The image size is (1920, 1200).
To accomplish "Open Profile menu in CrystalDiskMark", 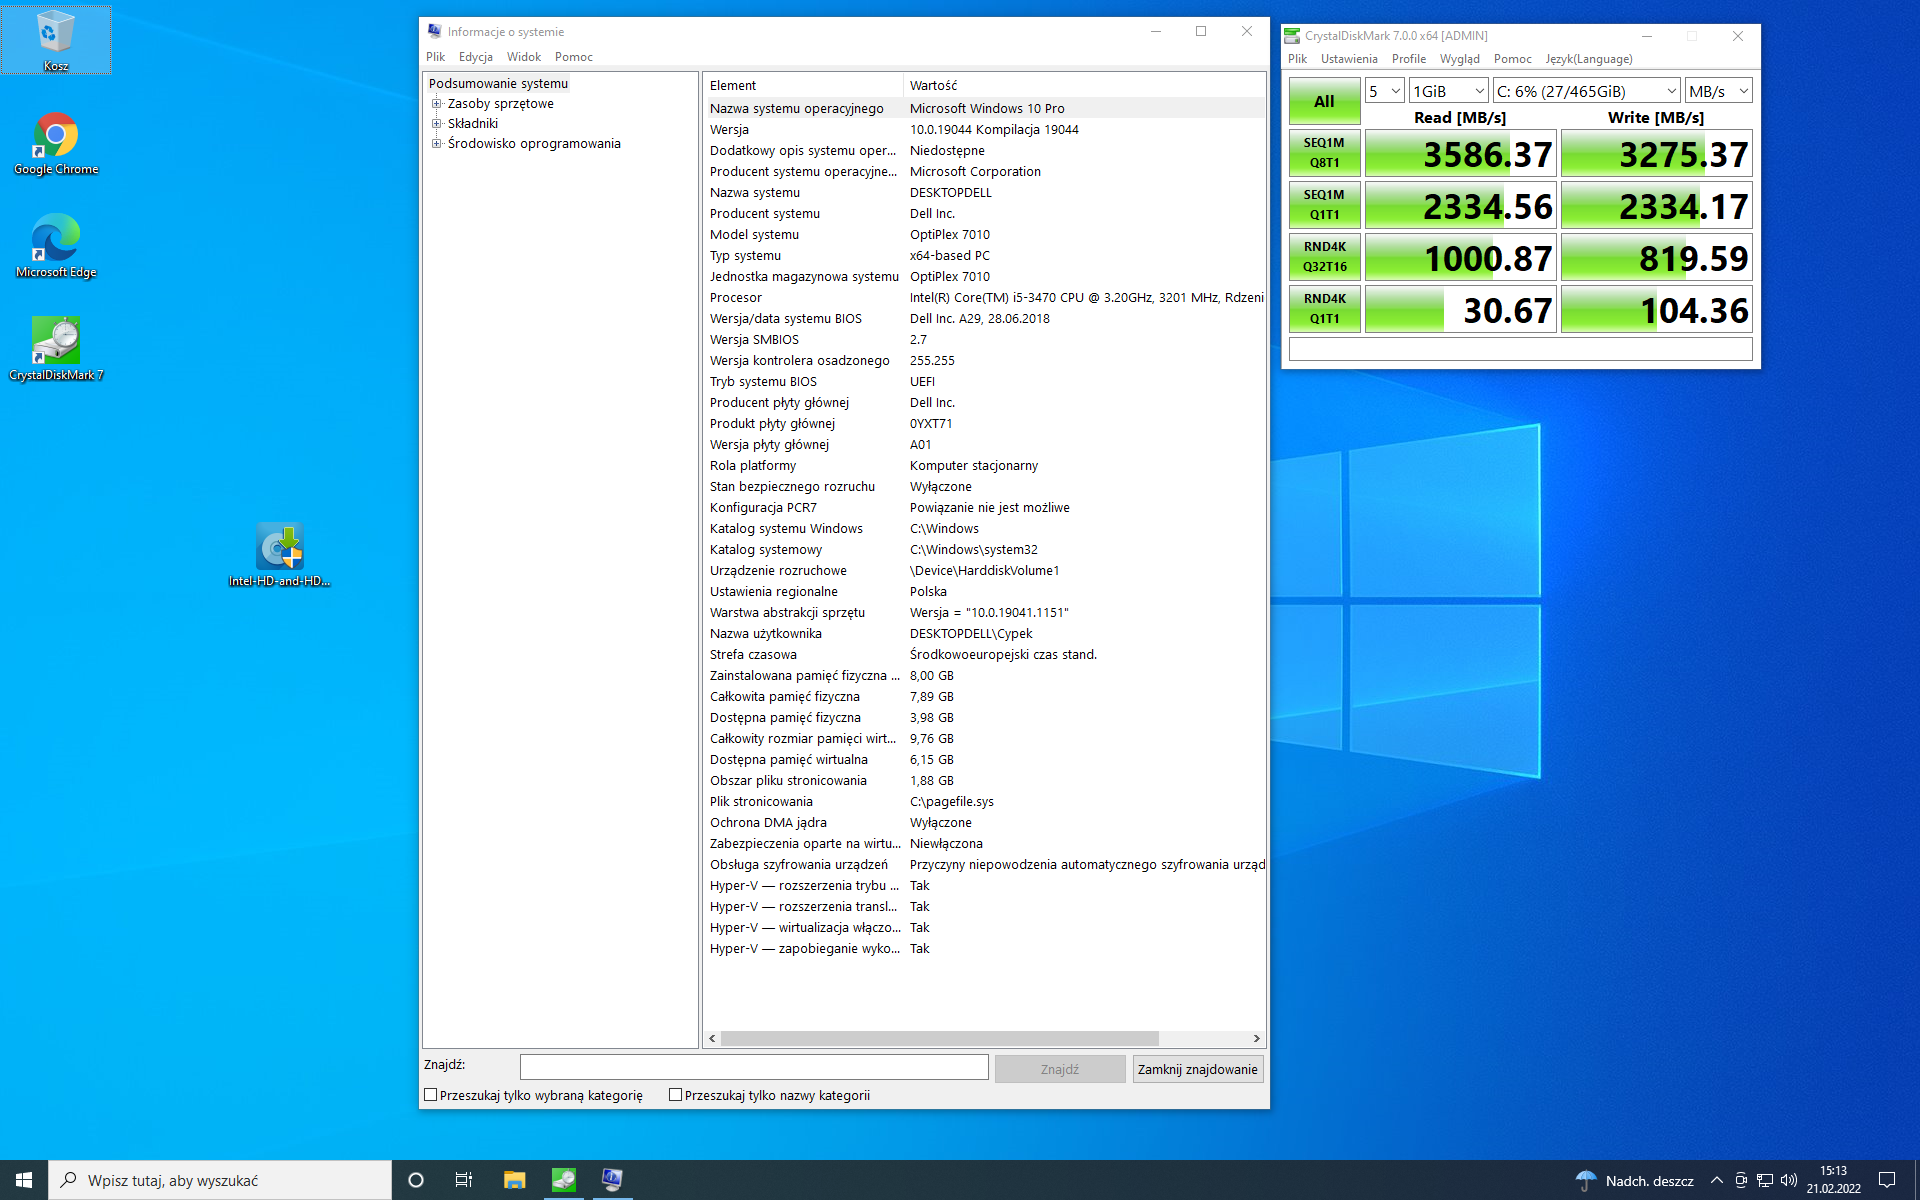I will pos(1409,59).
